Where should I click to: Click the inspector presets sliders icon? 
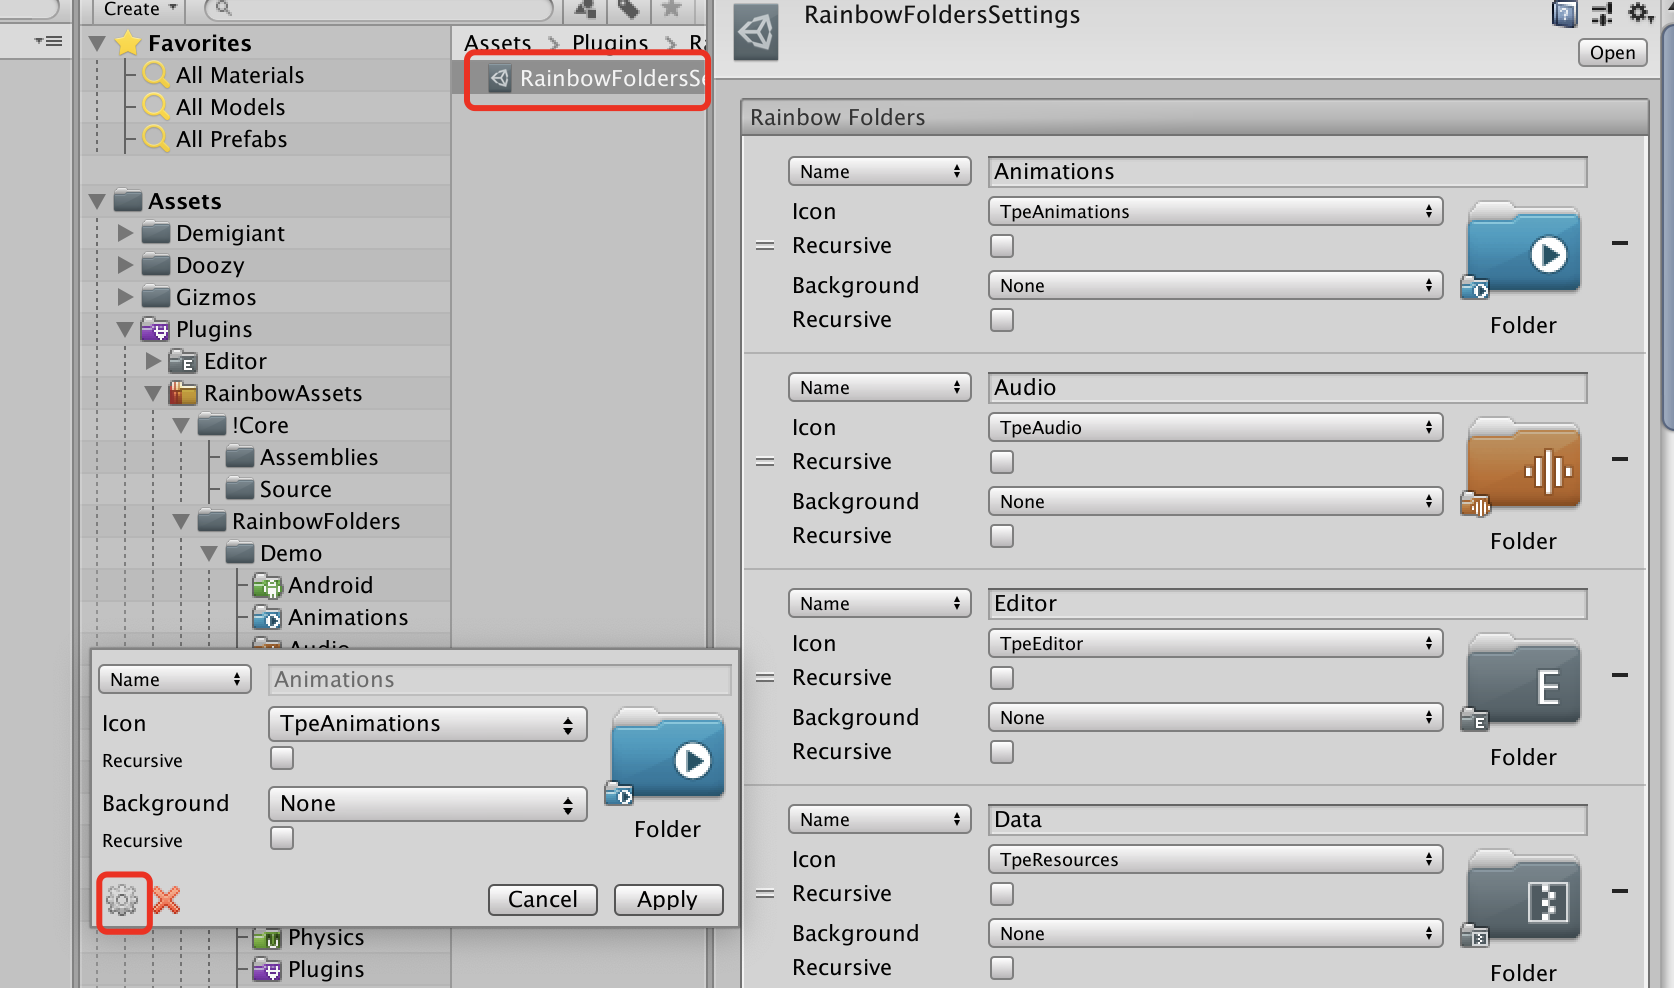(1602, 13)
